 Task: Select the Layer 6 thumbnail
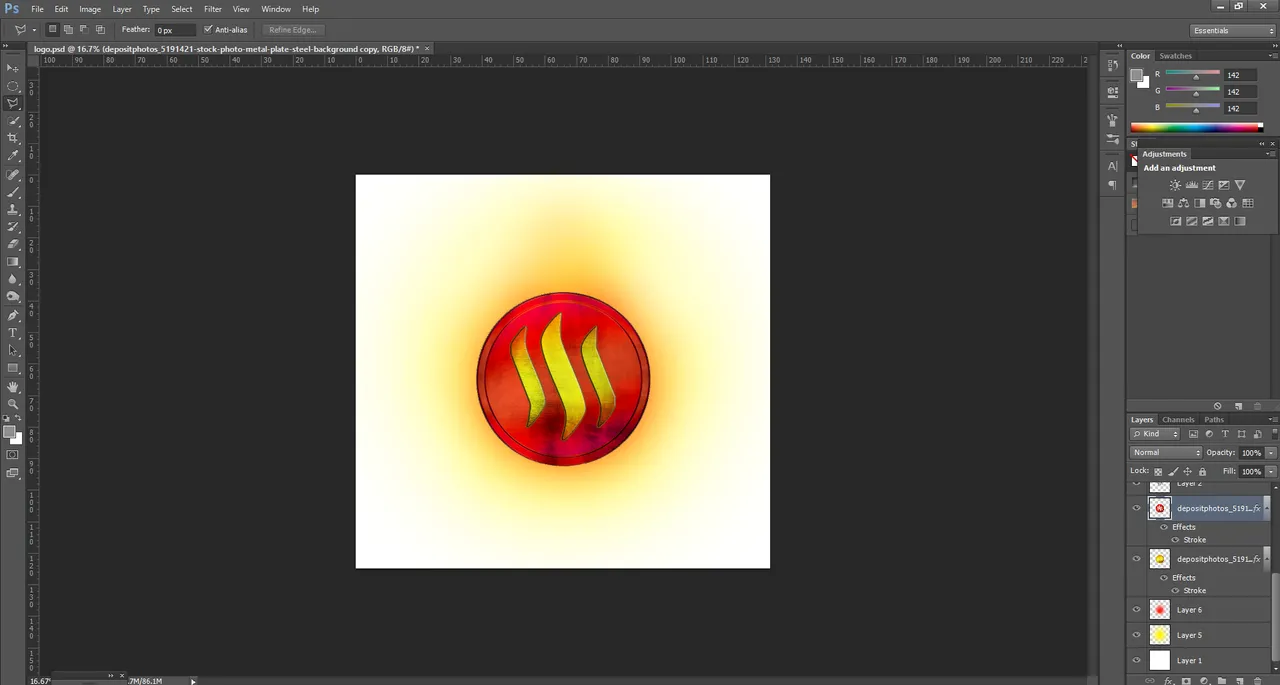1159,610
